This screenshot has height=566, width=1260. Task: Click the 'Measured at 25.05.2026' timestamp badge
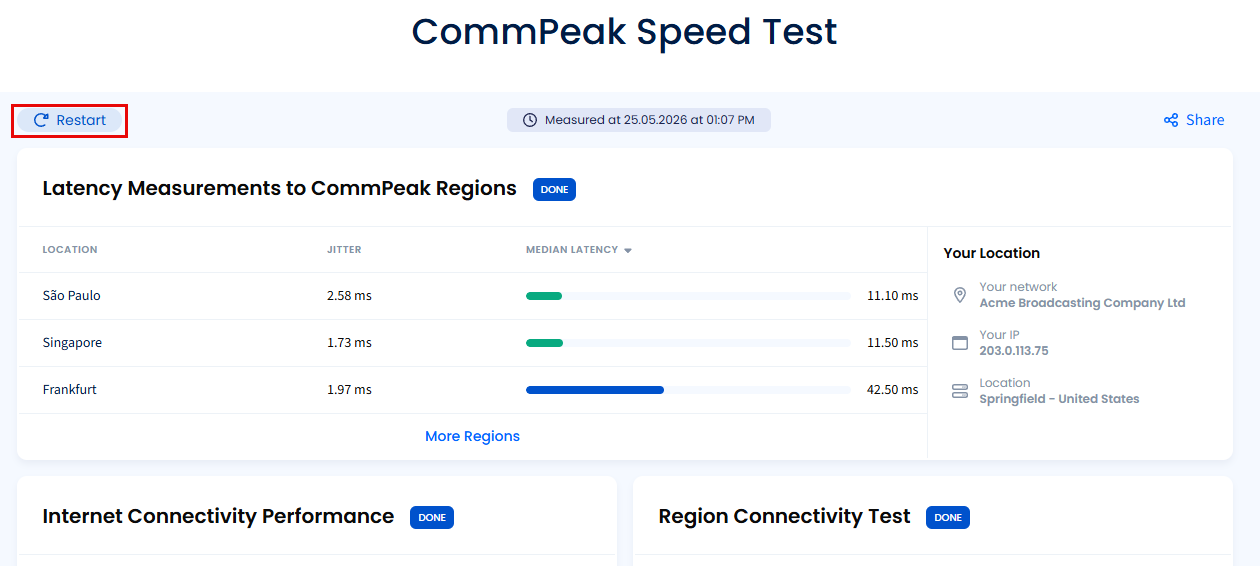point(639,120)
